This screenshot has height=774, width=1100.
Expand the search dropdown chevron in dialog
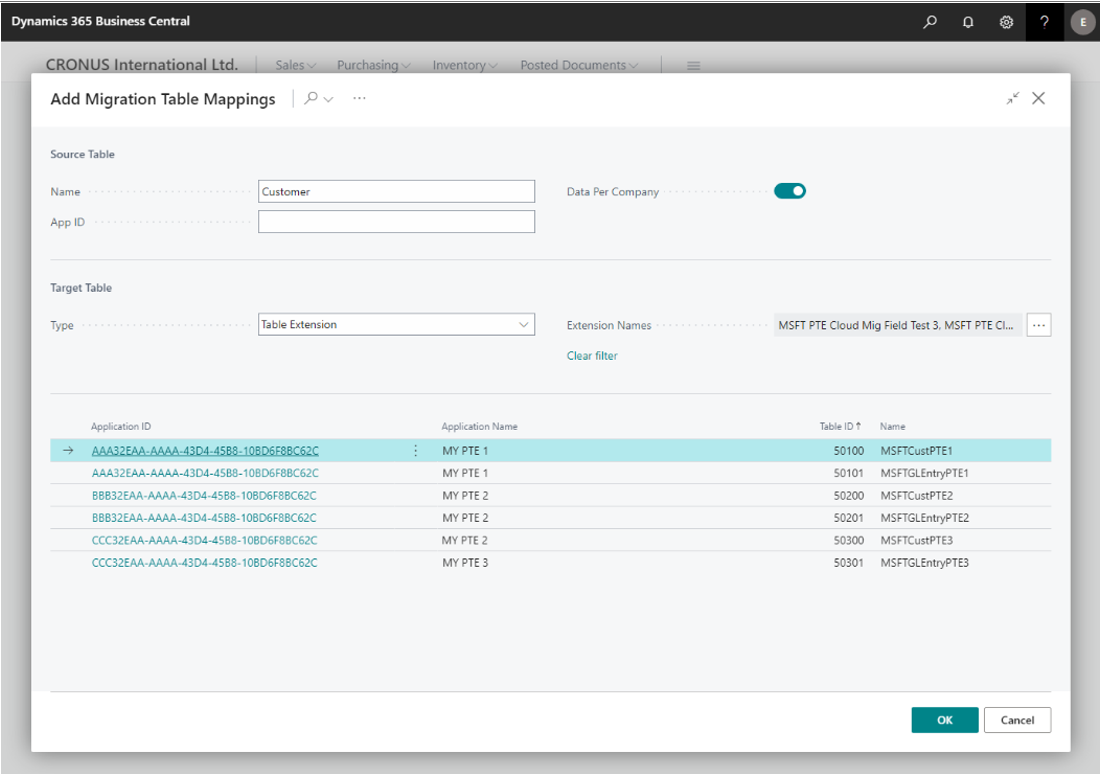coord(328,99)
